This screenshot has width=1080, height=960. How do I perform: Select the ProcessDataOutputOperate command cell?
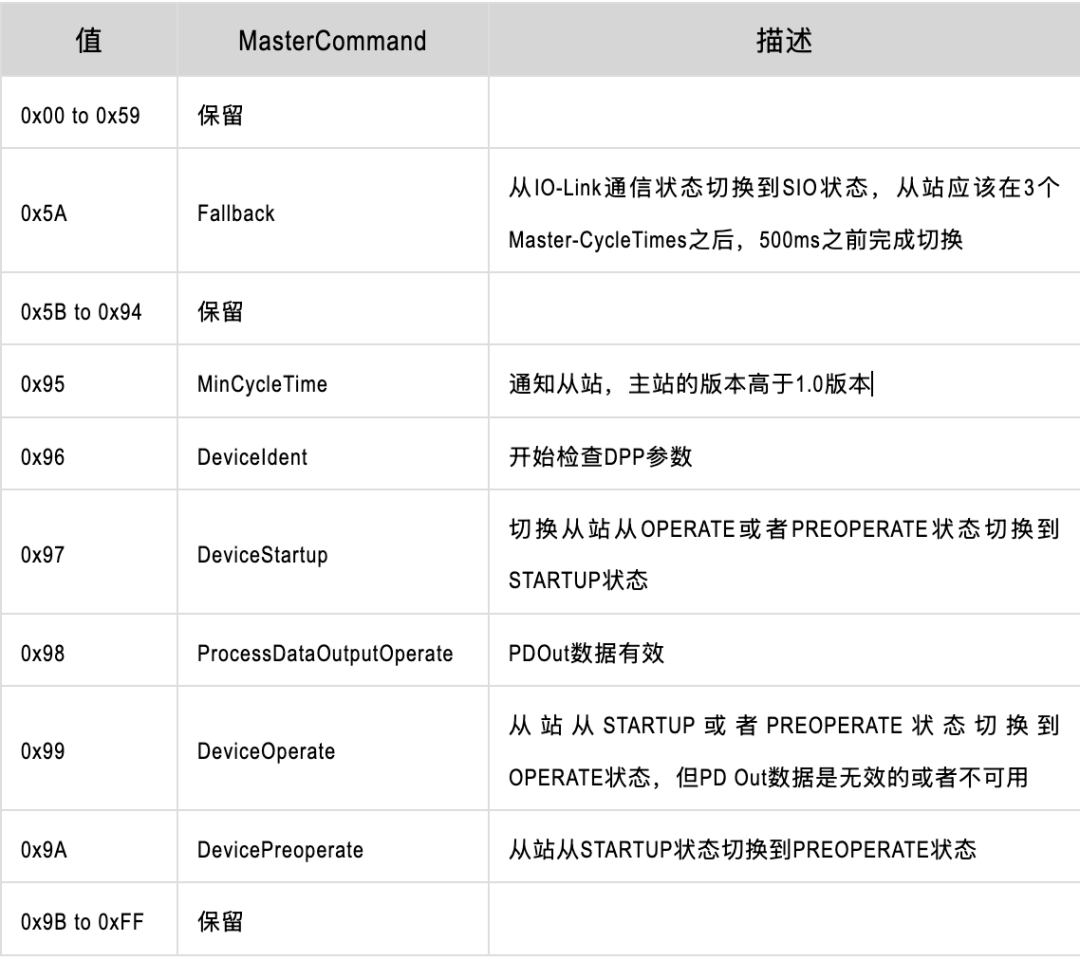[x=325, y=653]
